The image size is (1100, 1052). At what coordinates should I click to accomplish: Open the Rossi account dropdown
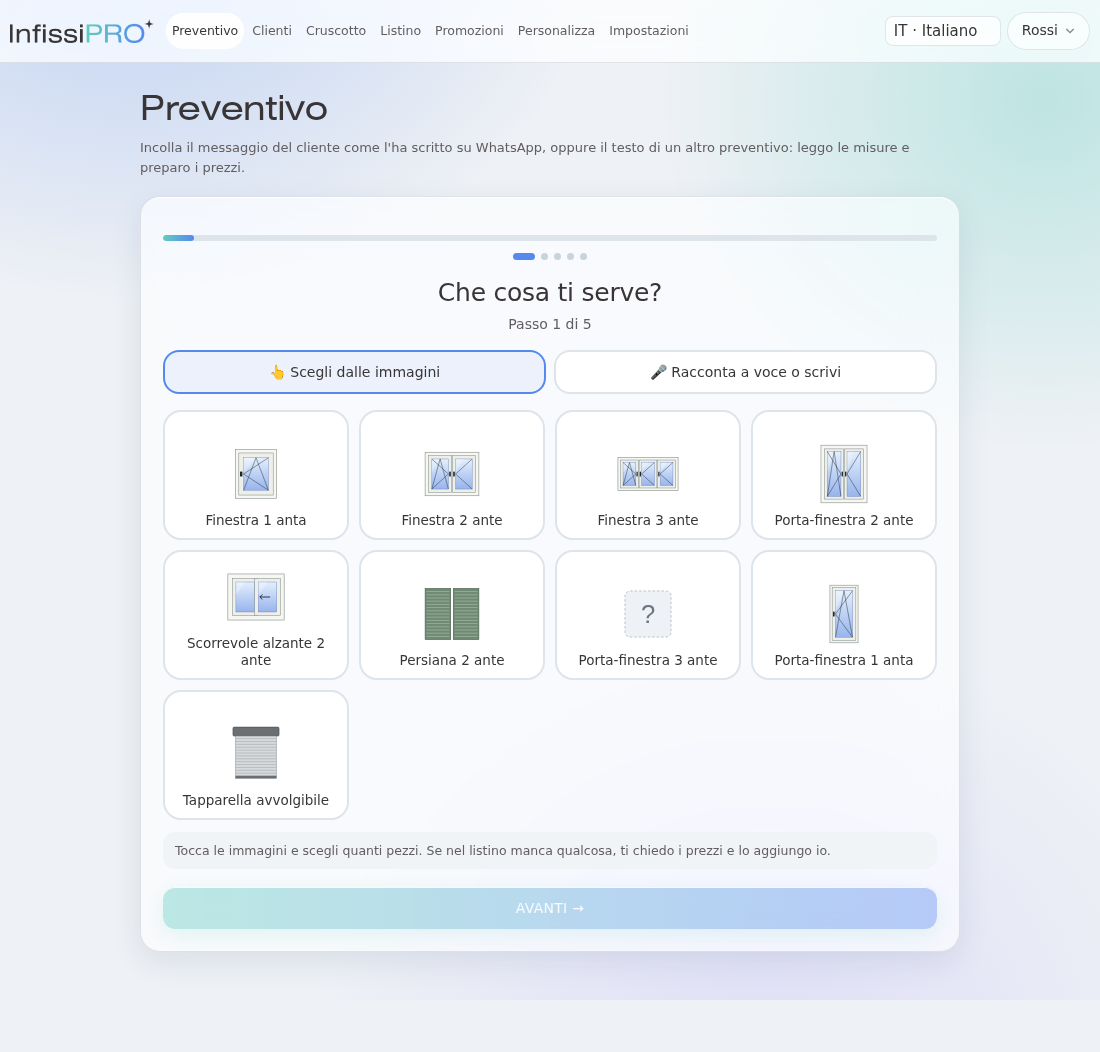(x=1047, y=31)
